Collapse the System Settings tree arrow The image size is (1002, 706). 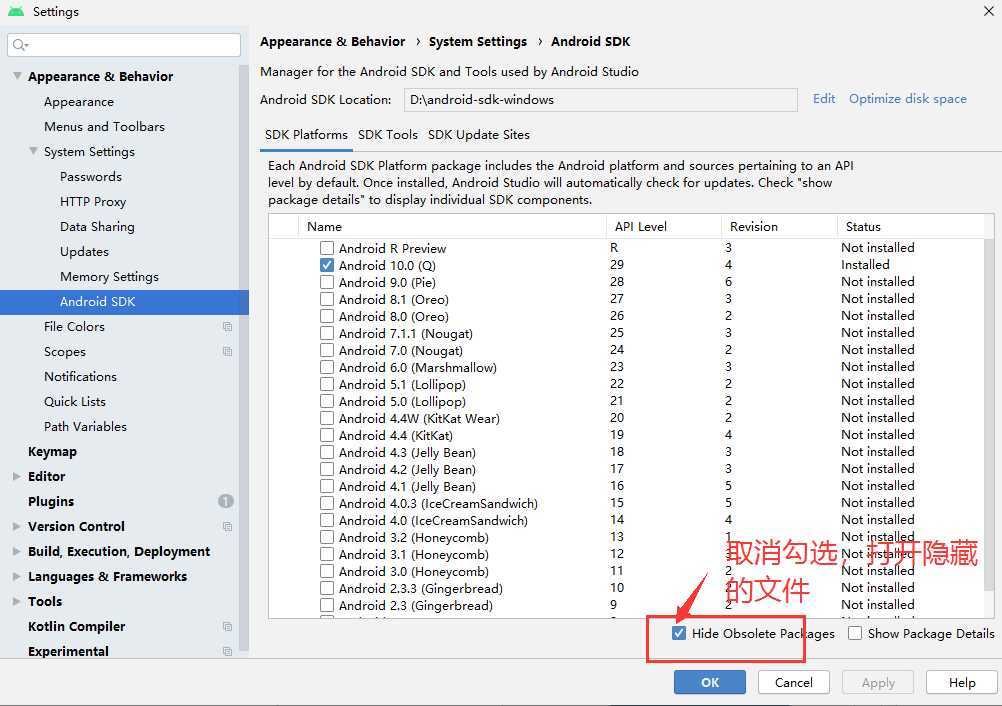coord(33,151)
